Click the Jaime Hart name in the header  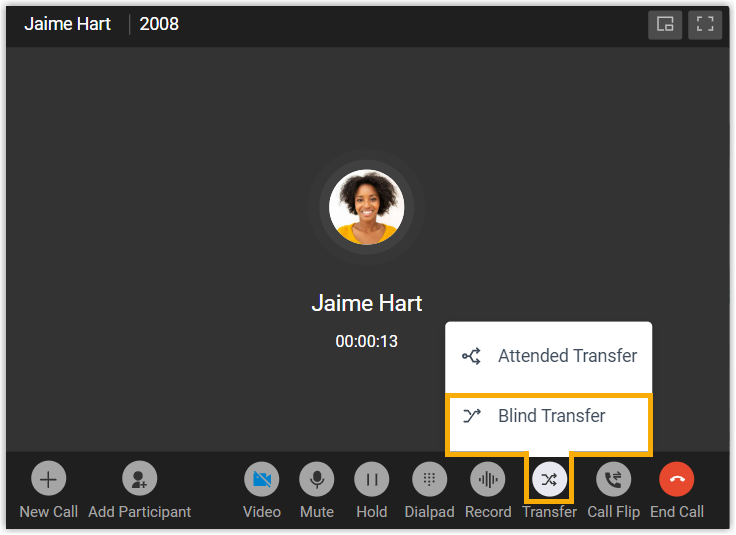pyautogui.click(x=68, y=24)
